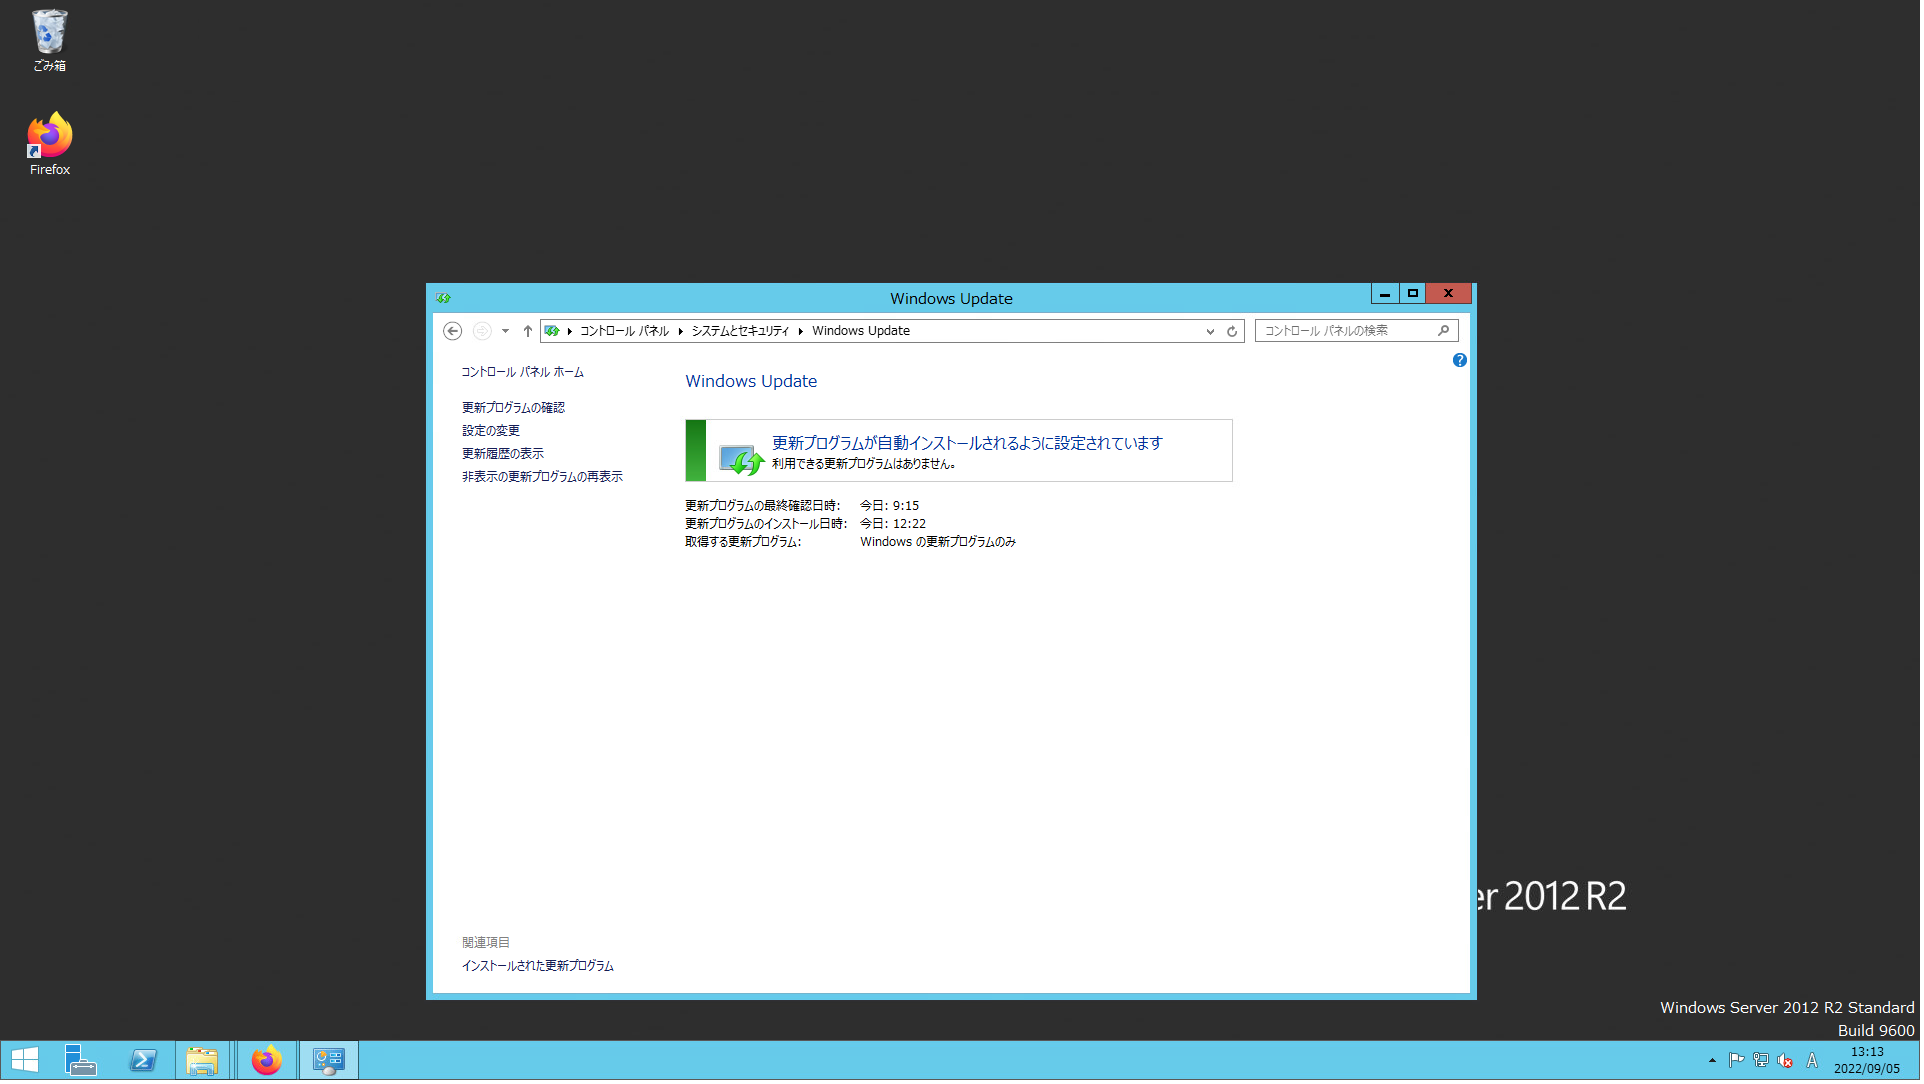Open the Action Center flag icon
Screen dimensions: 1924x1084
tap(1739, 1063)
